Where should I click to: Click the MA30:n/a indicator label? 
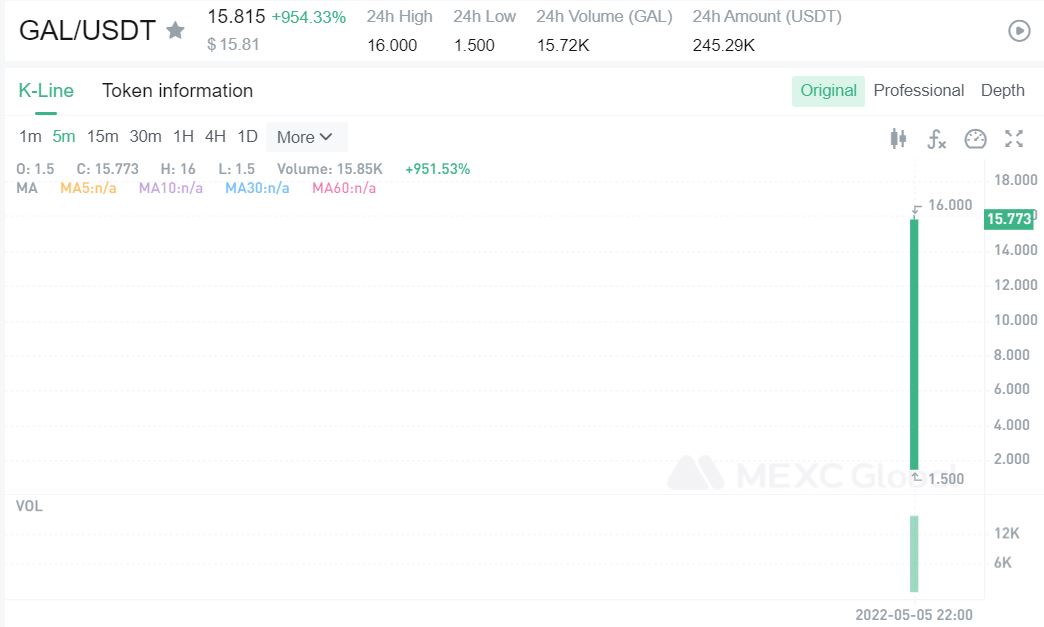(257, 188)
